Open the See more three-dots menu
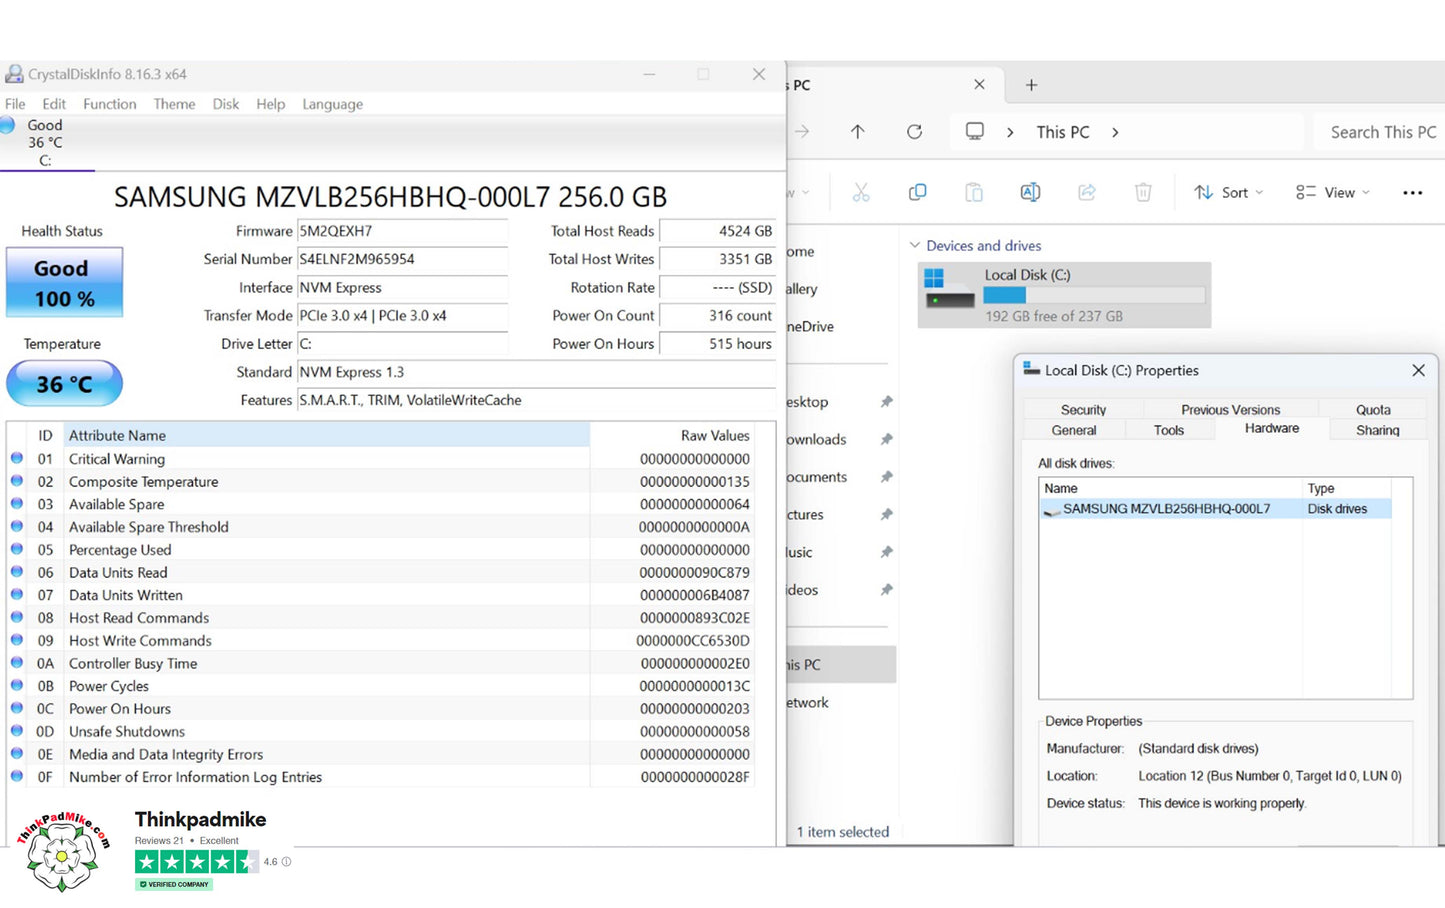The image size is (1445, 908). pos(1412,192)
